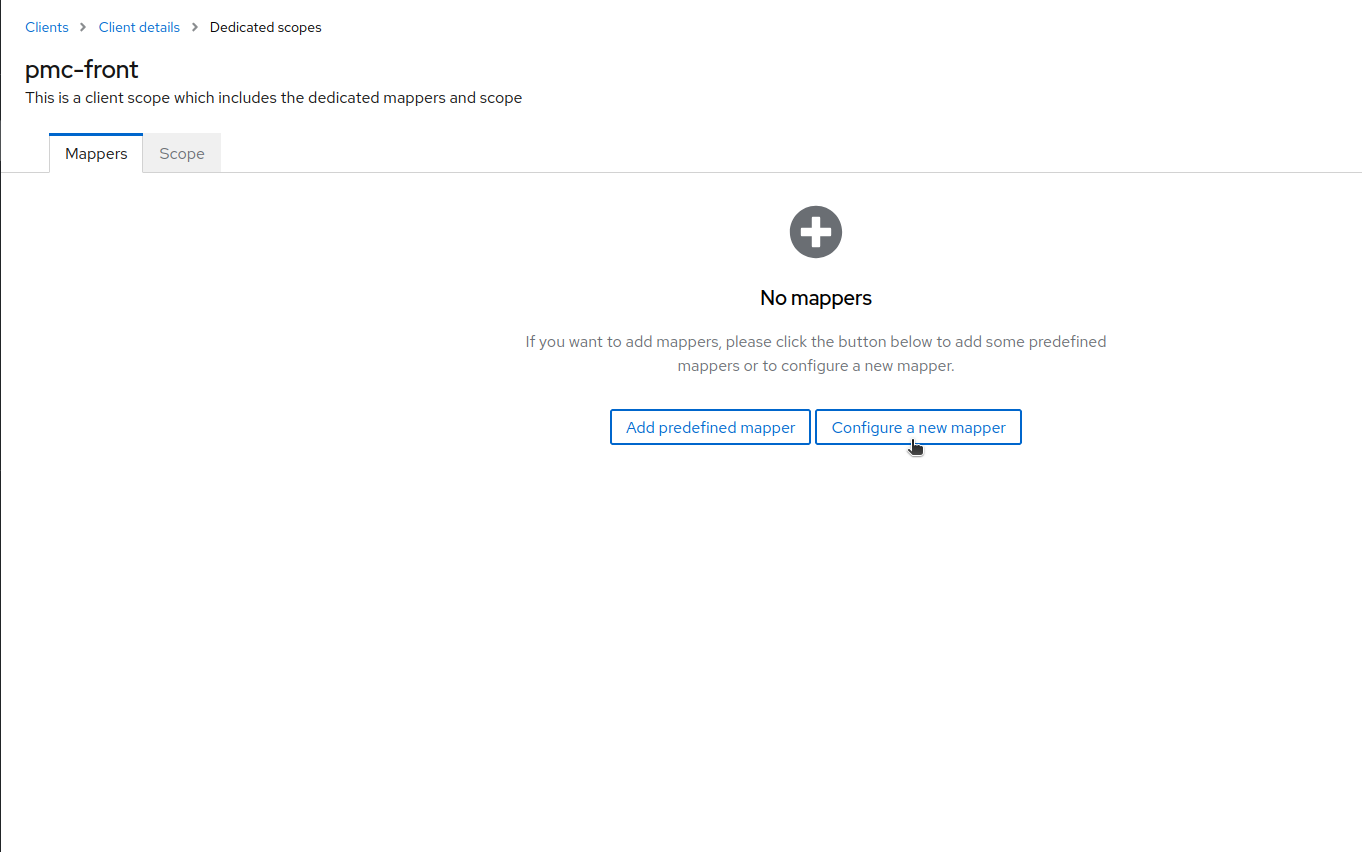The width and height of the screenshot is (1362, 852).
Task: Click the gray plus circle icon
Action: (815, 232)
